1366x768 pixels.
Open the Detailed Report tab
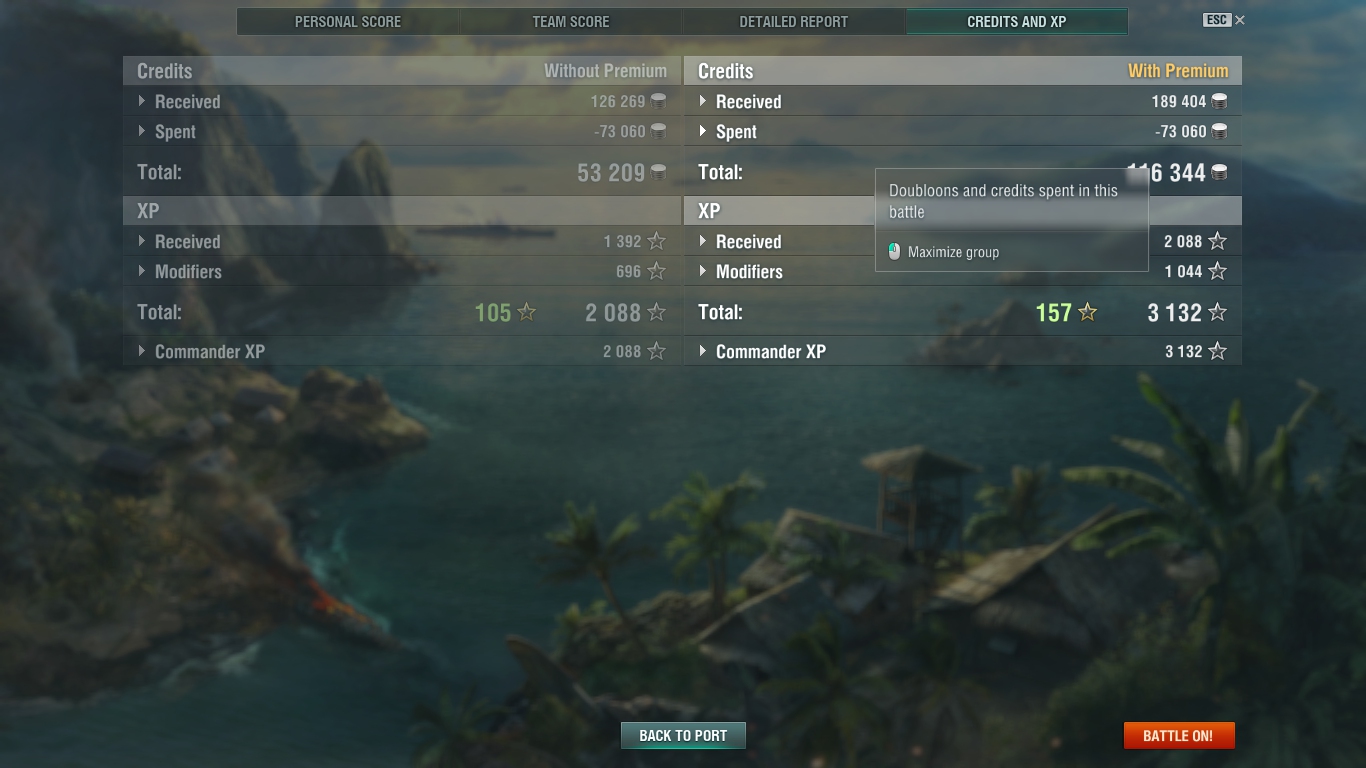794,21
